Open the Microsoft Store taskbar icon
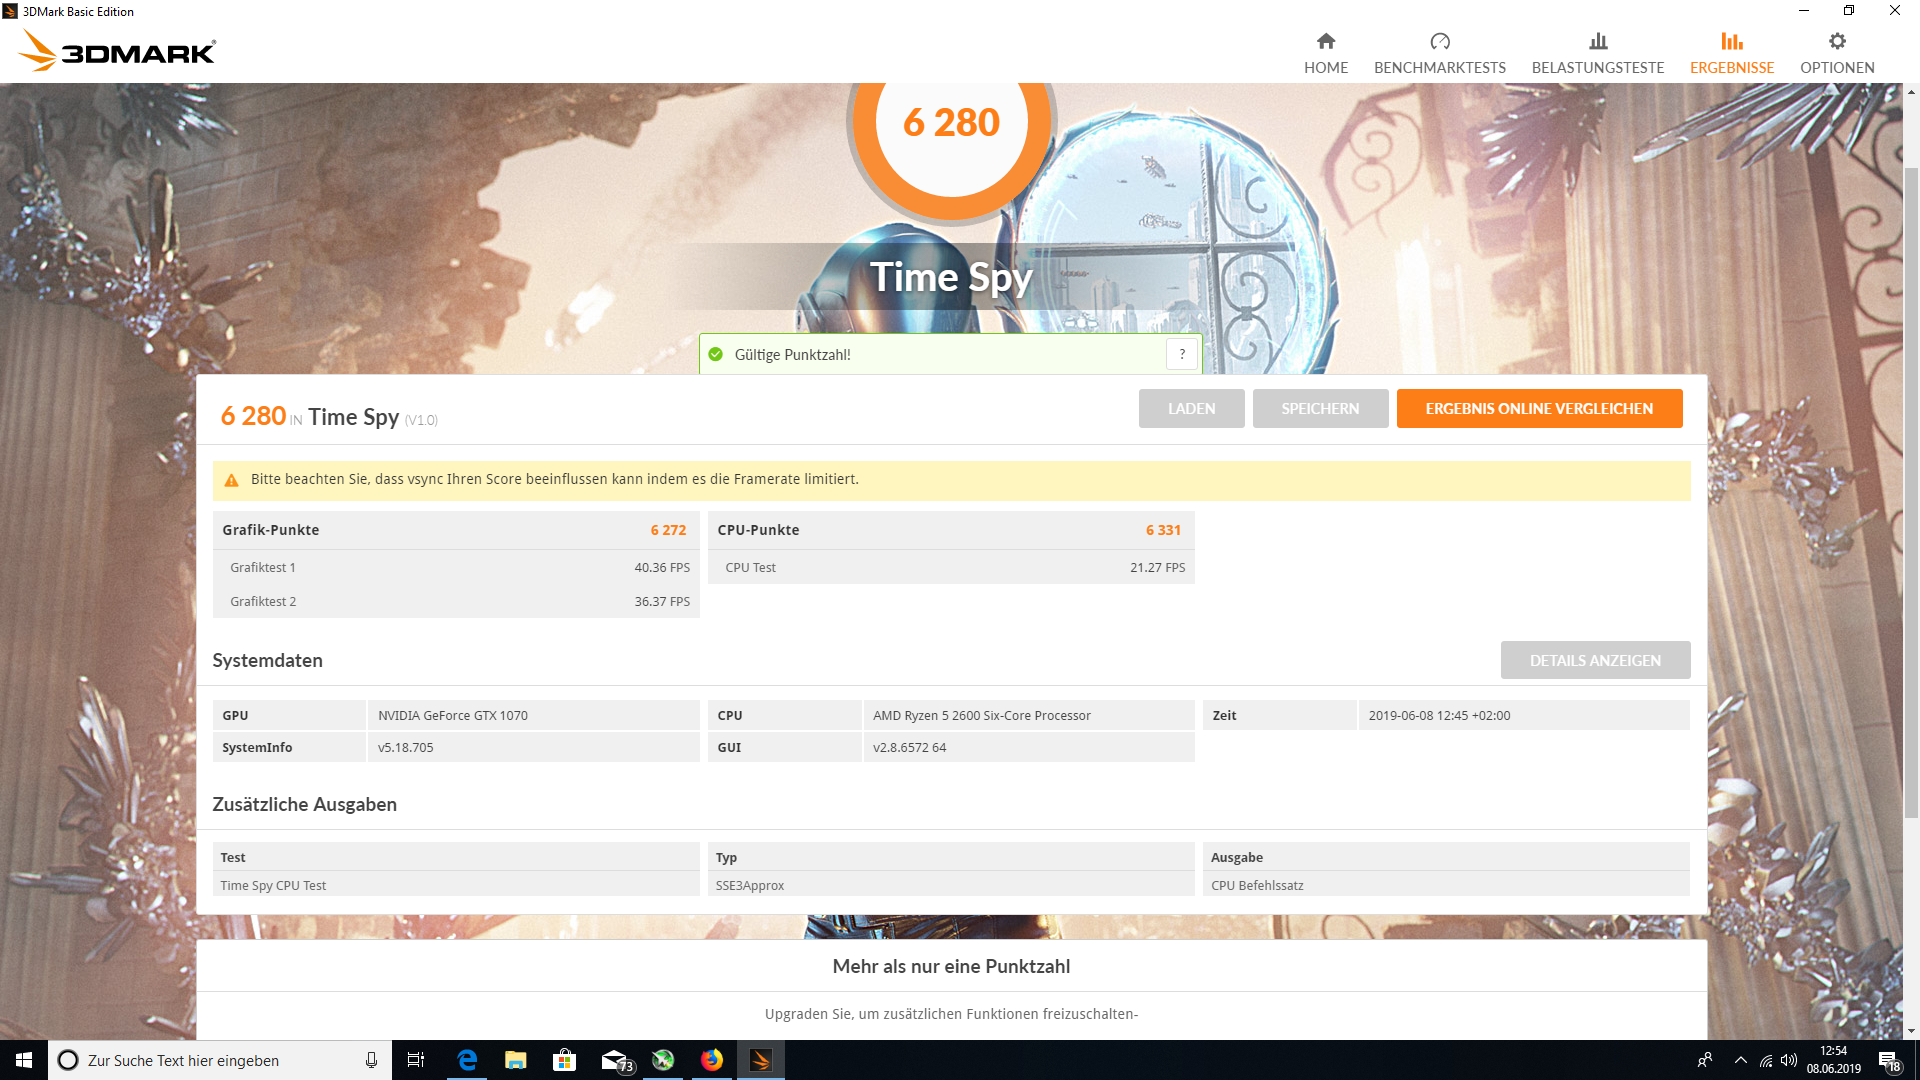This screenshot has width=1920, height=1080. click(565, 1060)
